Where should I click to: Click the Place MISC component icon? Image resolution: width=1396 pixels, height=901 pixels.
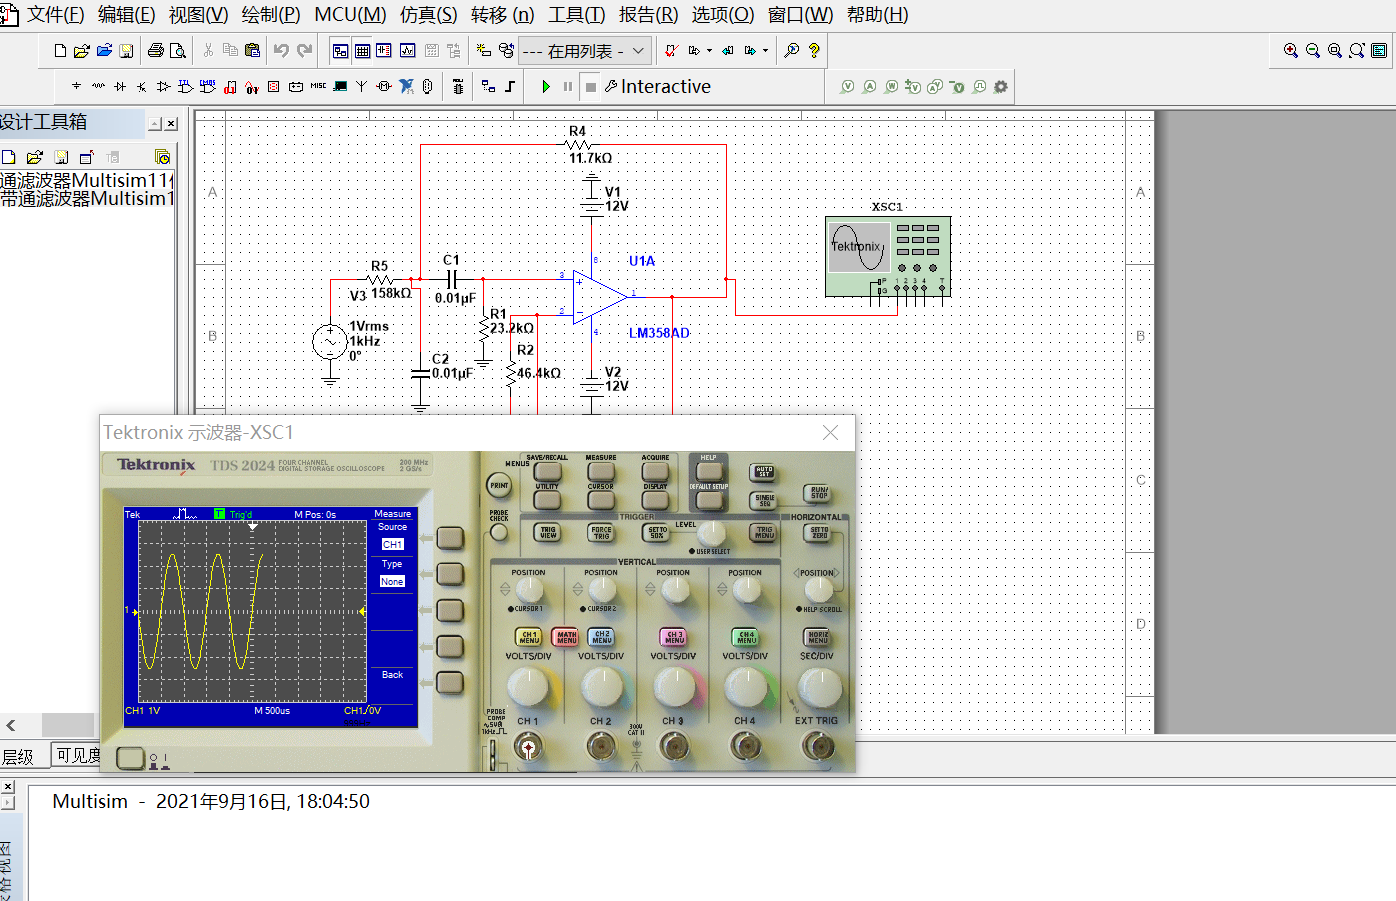[318, 87]
